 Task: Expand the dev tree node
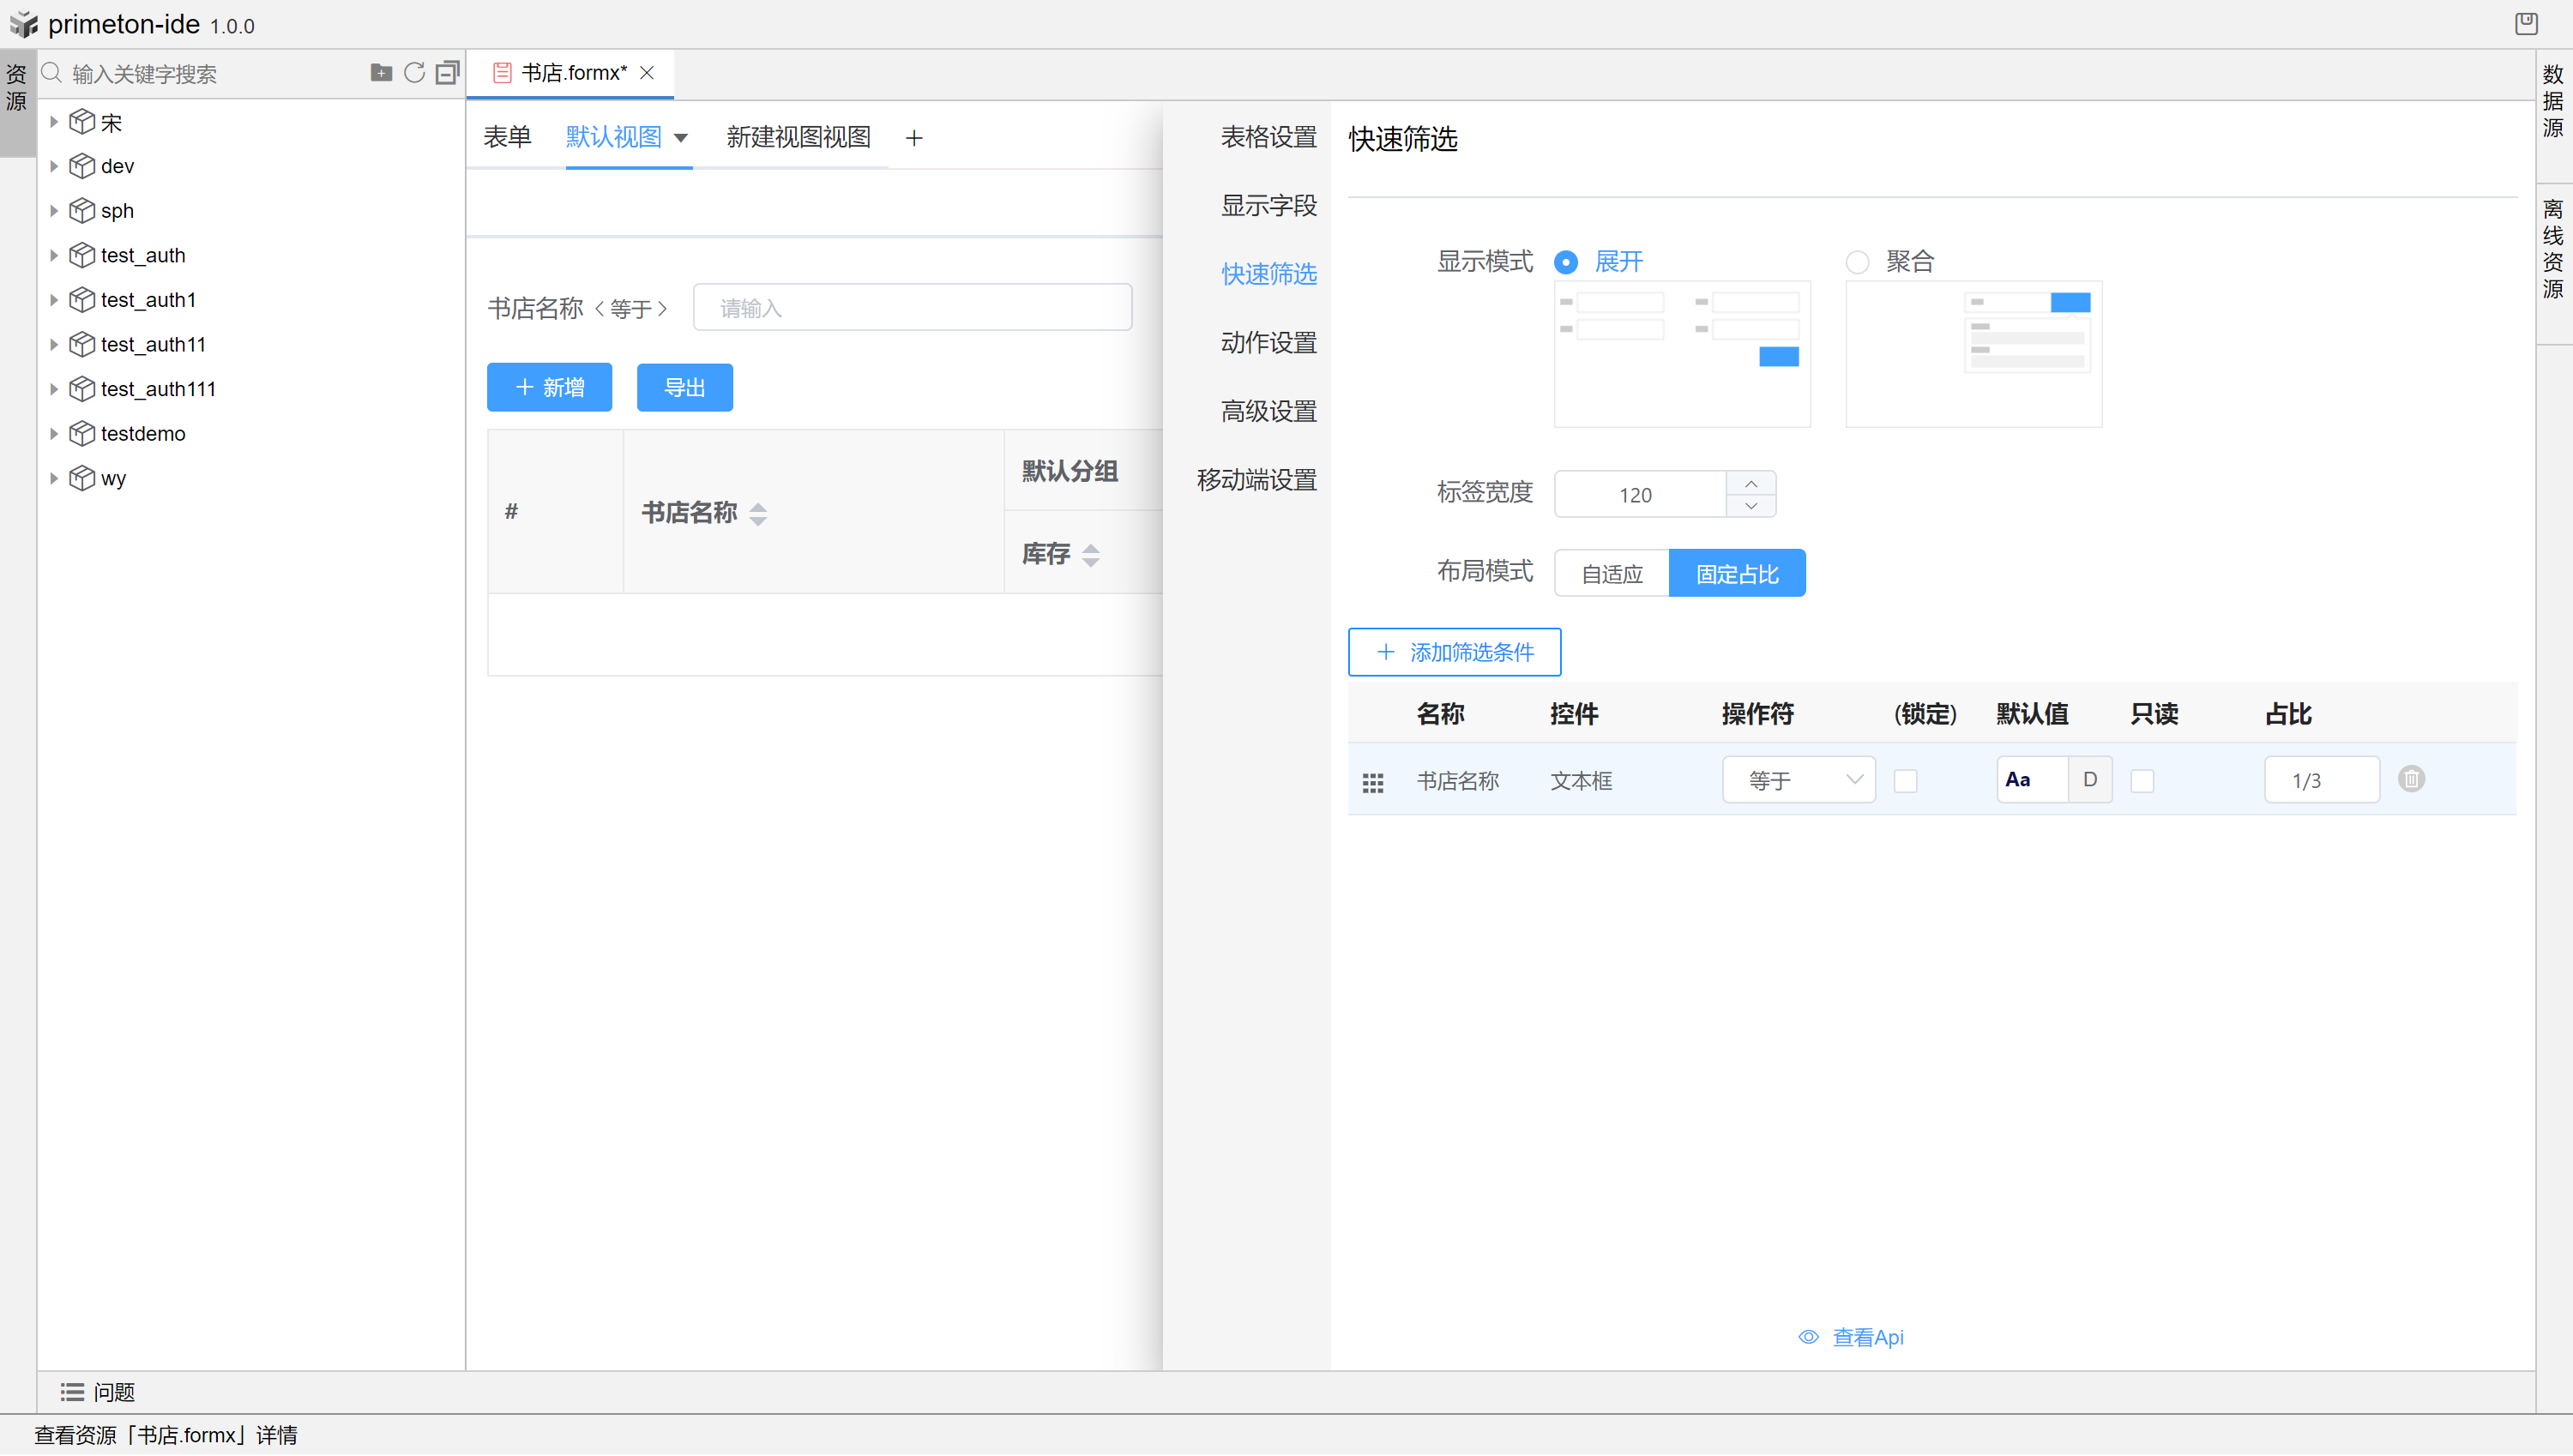pyautogui.click(x=54, y=166)
